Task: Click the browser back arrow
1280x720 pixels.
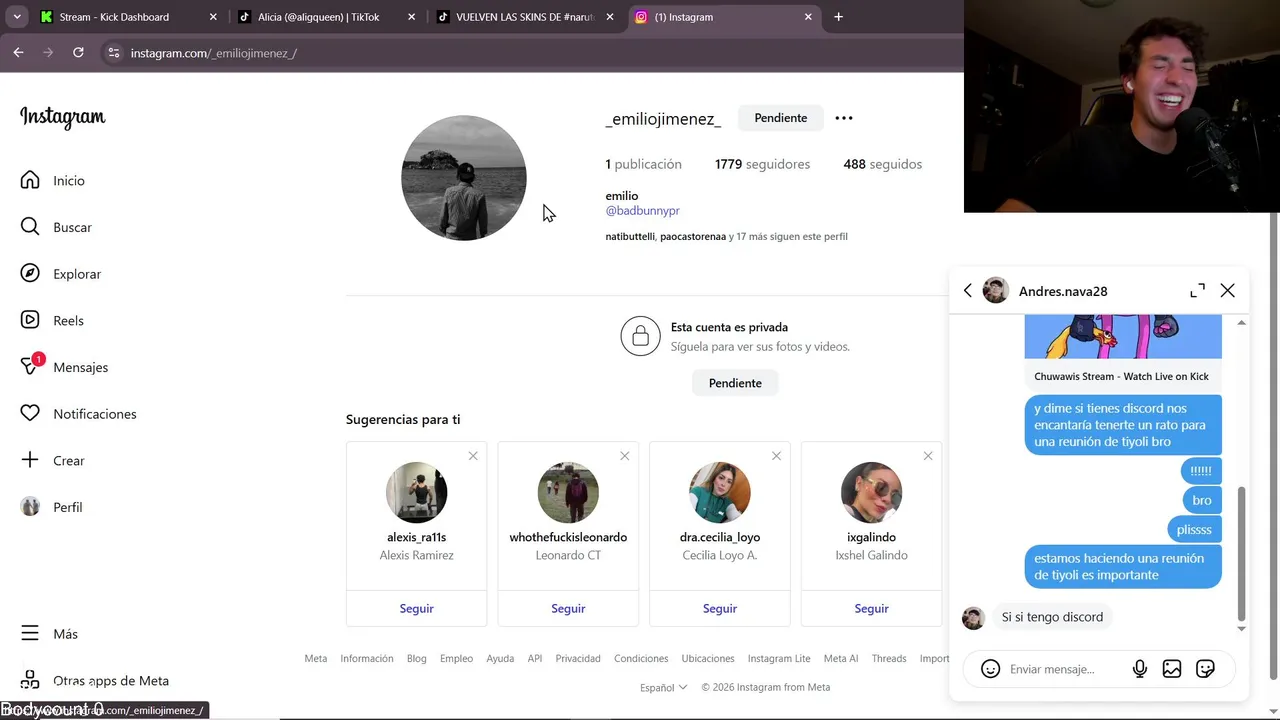Action: tap(18, 52)
